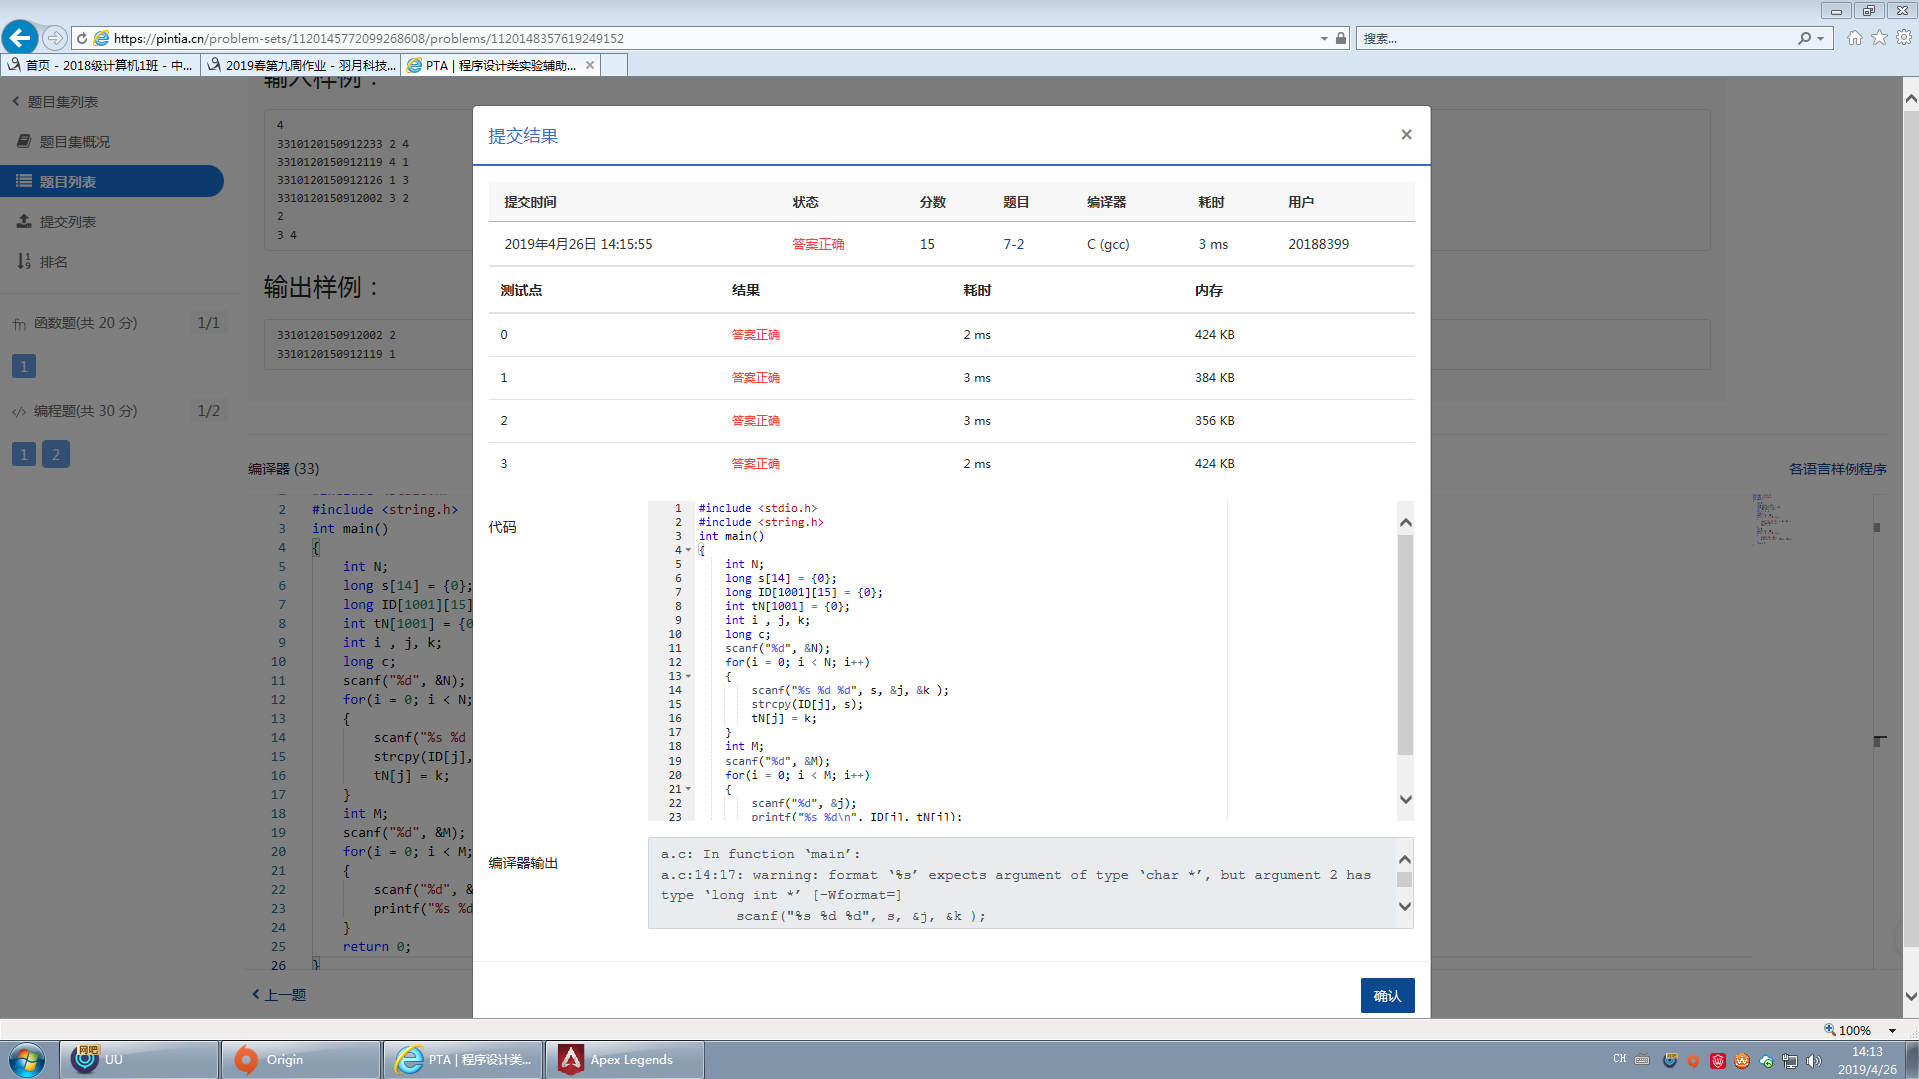Click the code viewer scrollbar thumb

tap(1405, 645)
